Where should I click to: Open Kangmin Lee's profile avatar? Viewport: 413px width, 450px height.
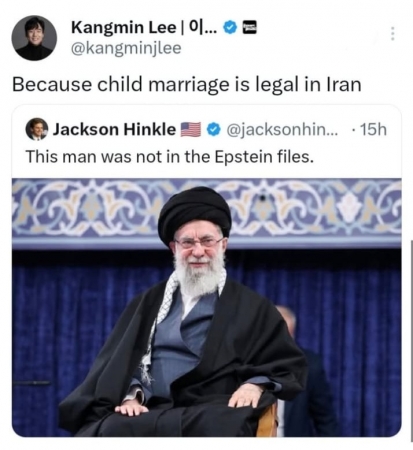[34, 38]
